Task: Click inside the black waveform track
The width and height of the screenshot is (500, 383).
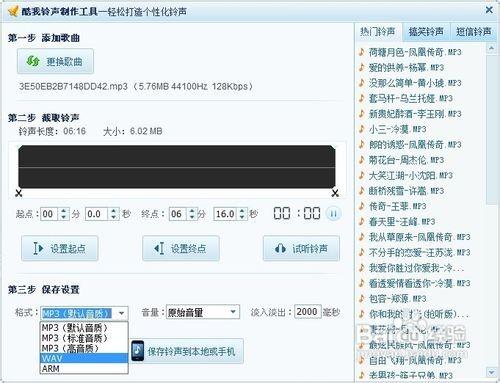Action: (177, 167)
